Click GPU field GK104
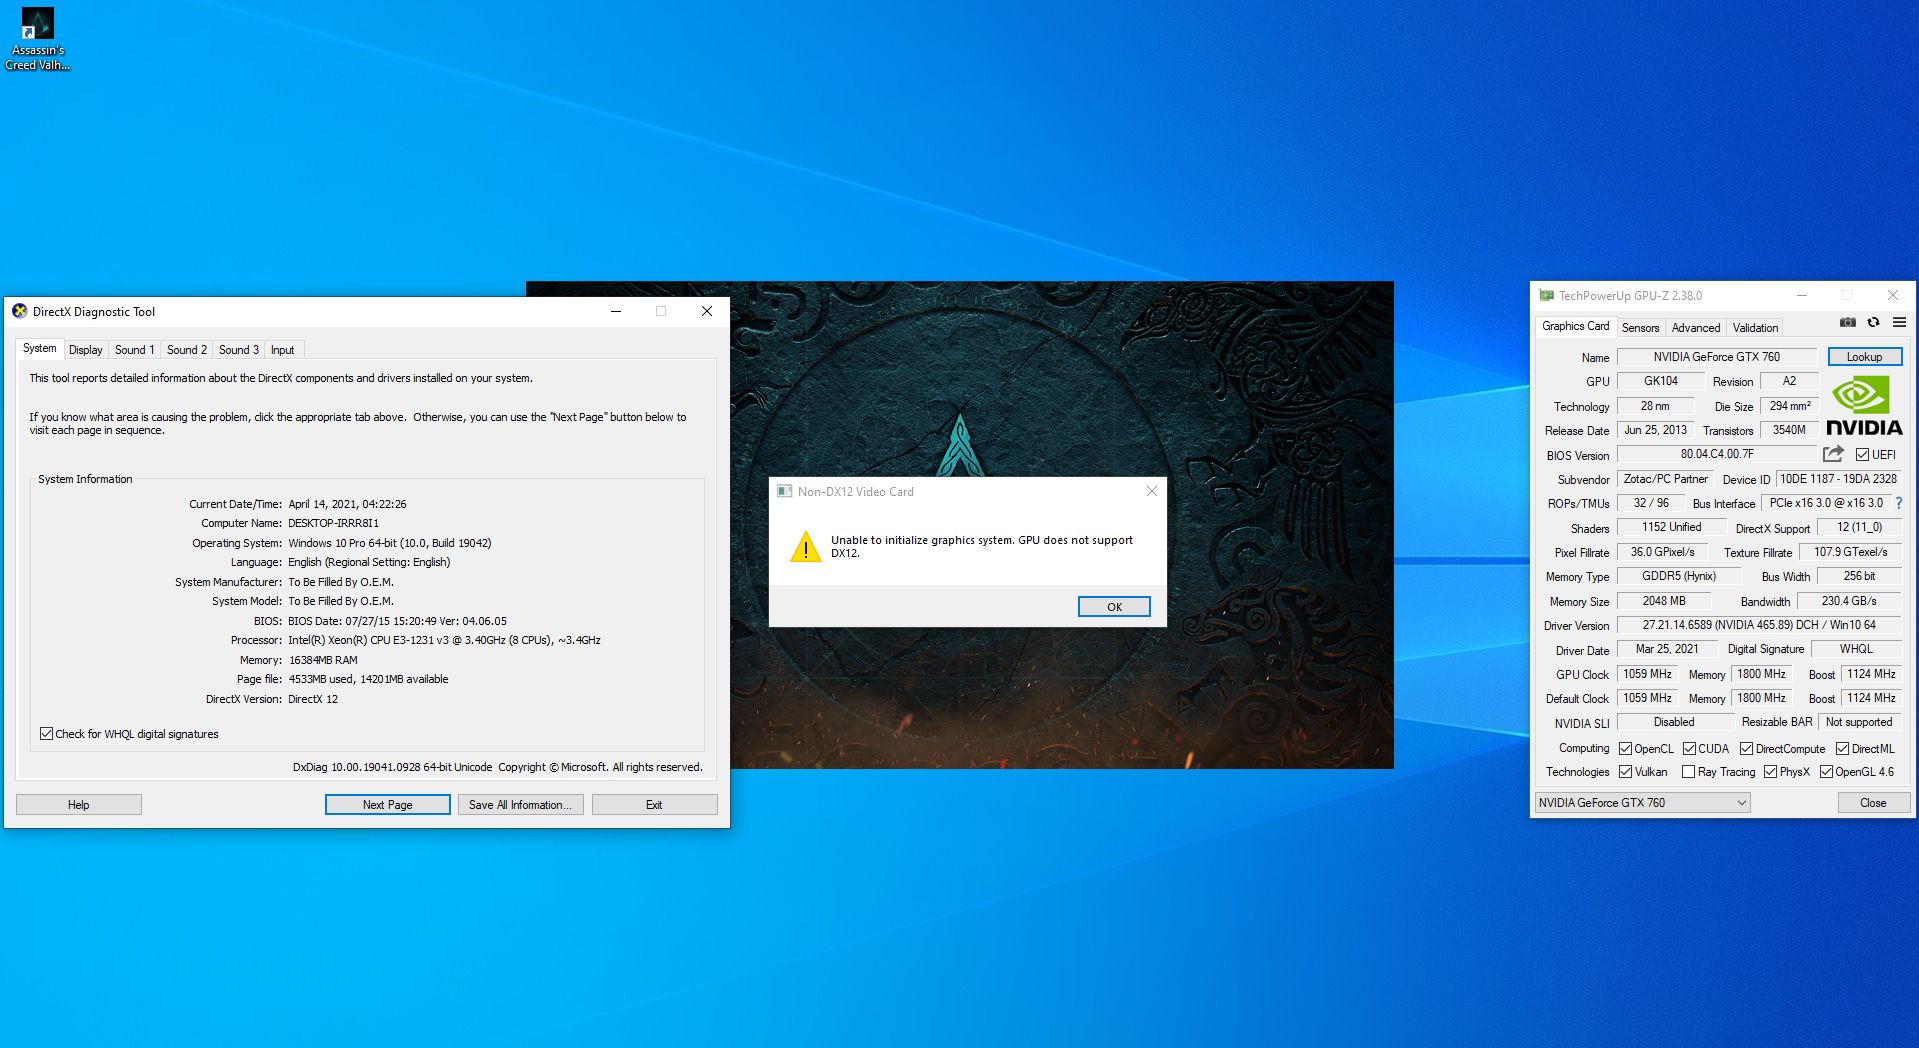 (1661, 381)
